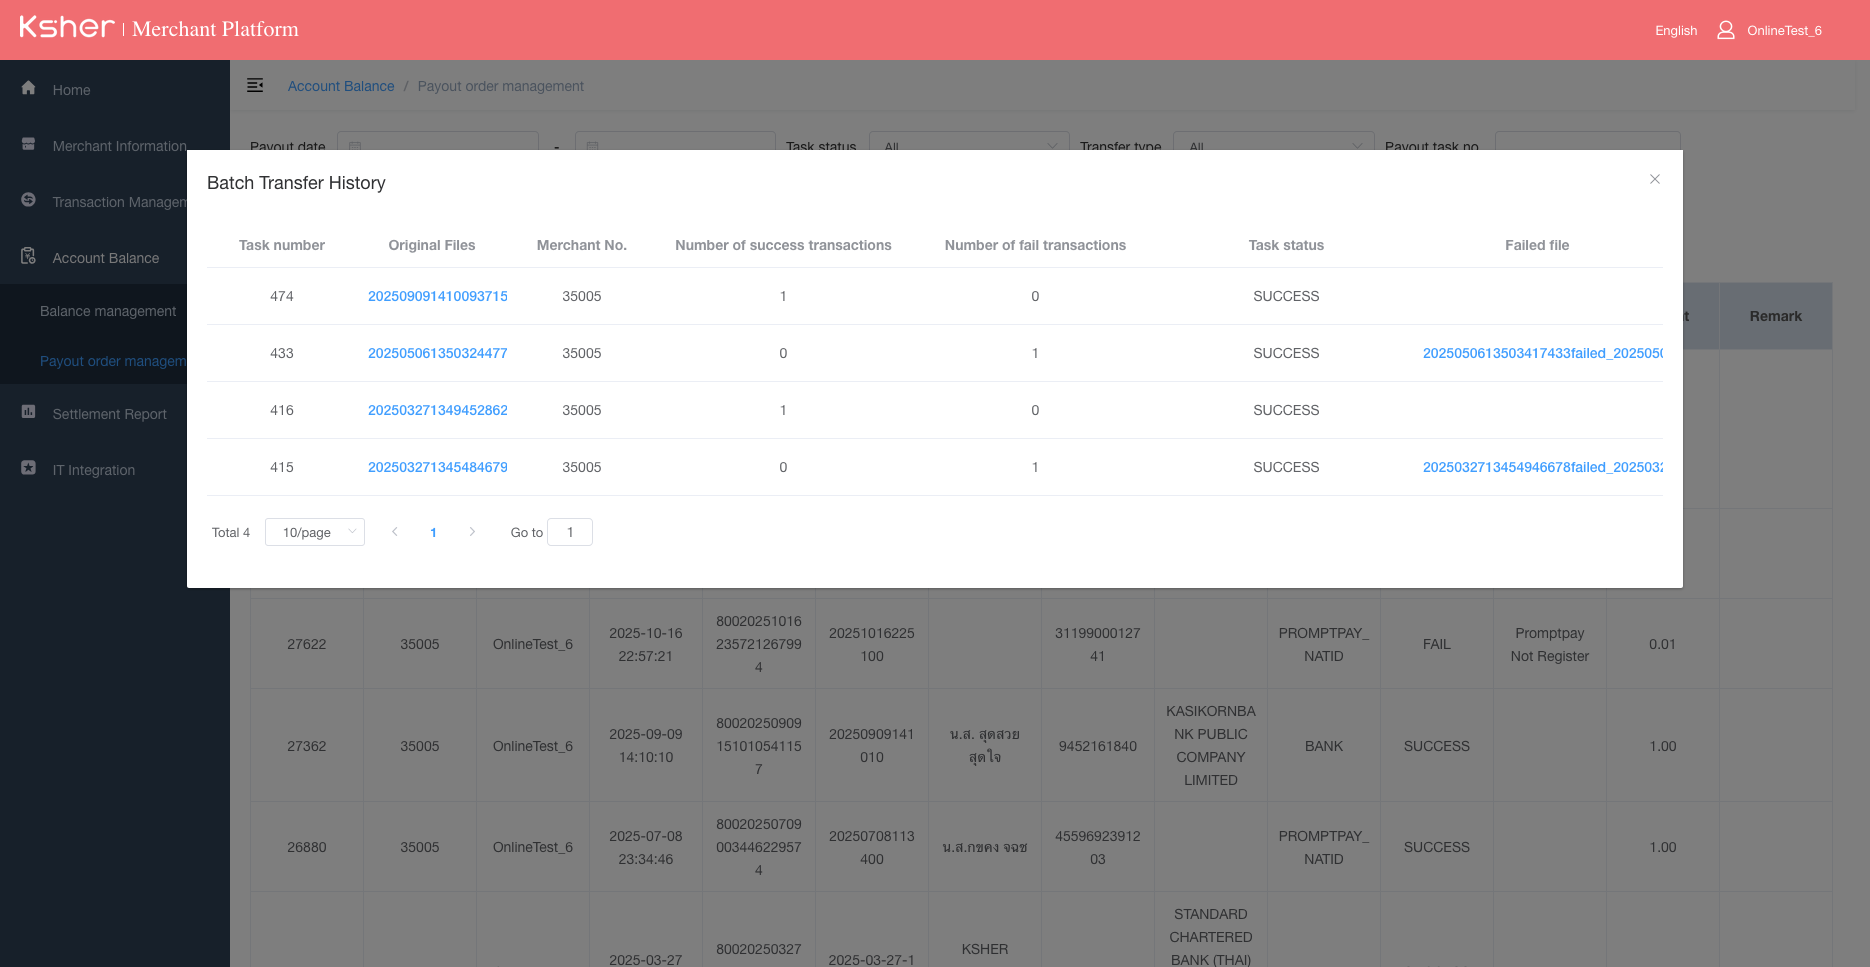The image size is (1870, 967).
Task: Select Payout order management menu item
Action: (112, 360)
